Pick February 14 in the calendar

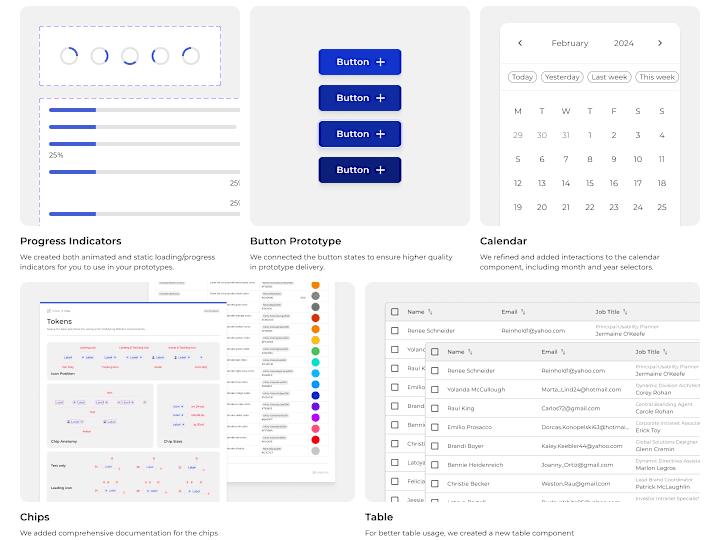coord(566,183)
